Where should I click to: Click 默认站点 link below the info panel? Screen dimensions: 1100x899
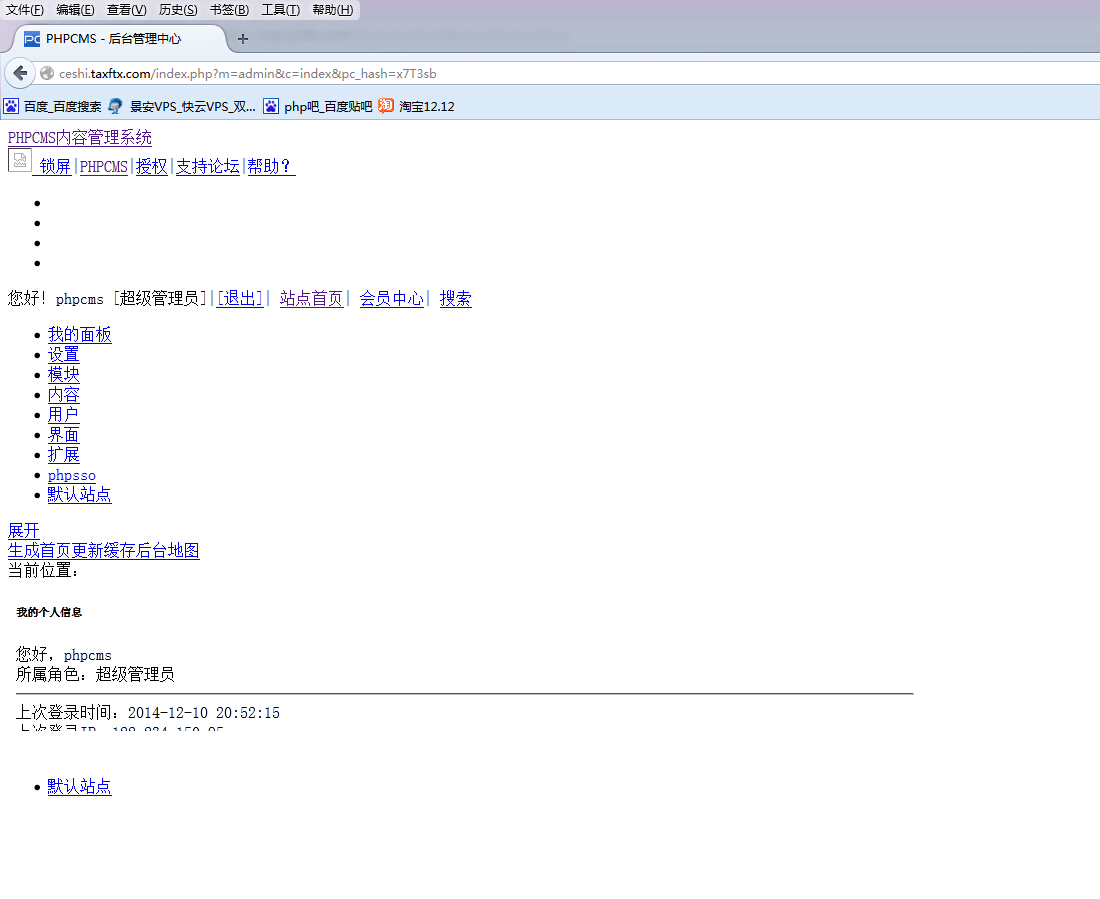point(79,787)
